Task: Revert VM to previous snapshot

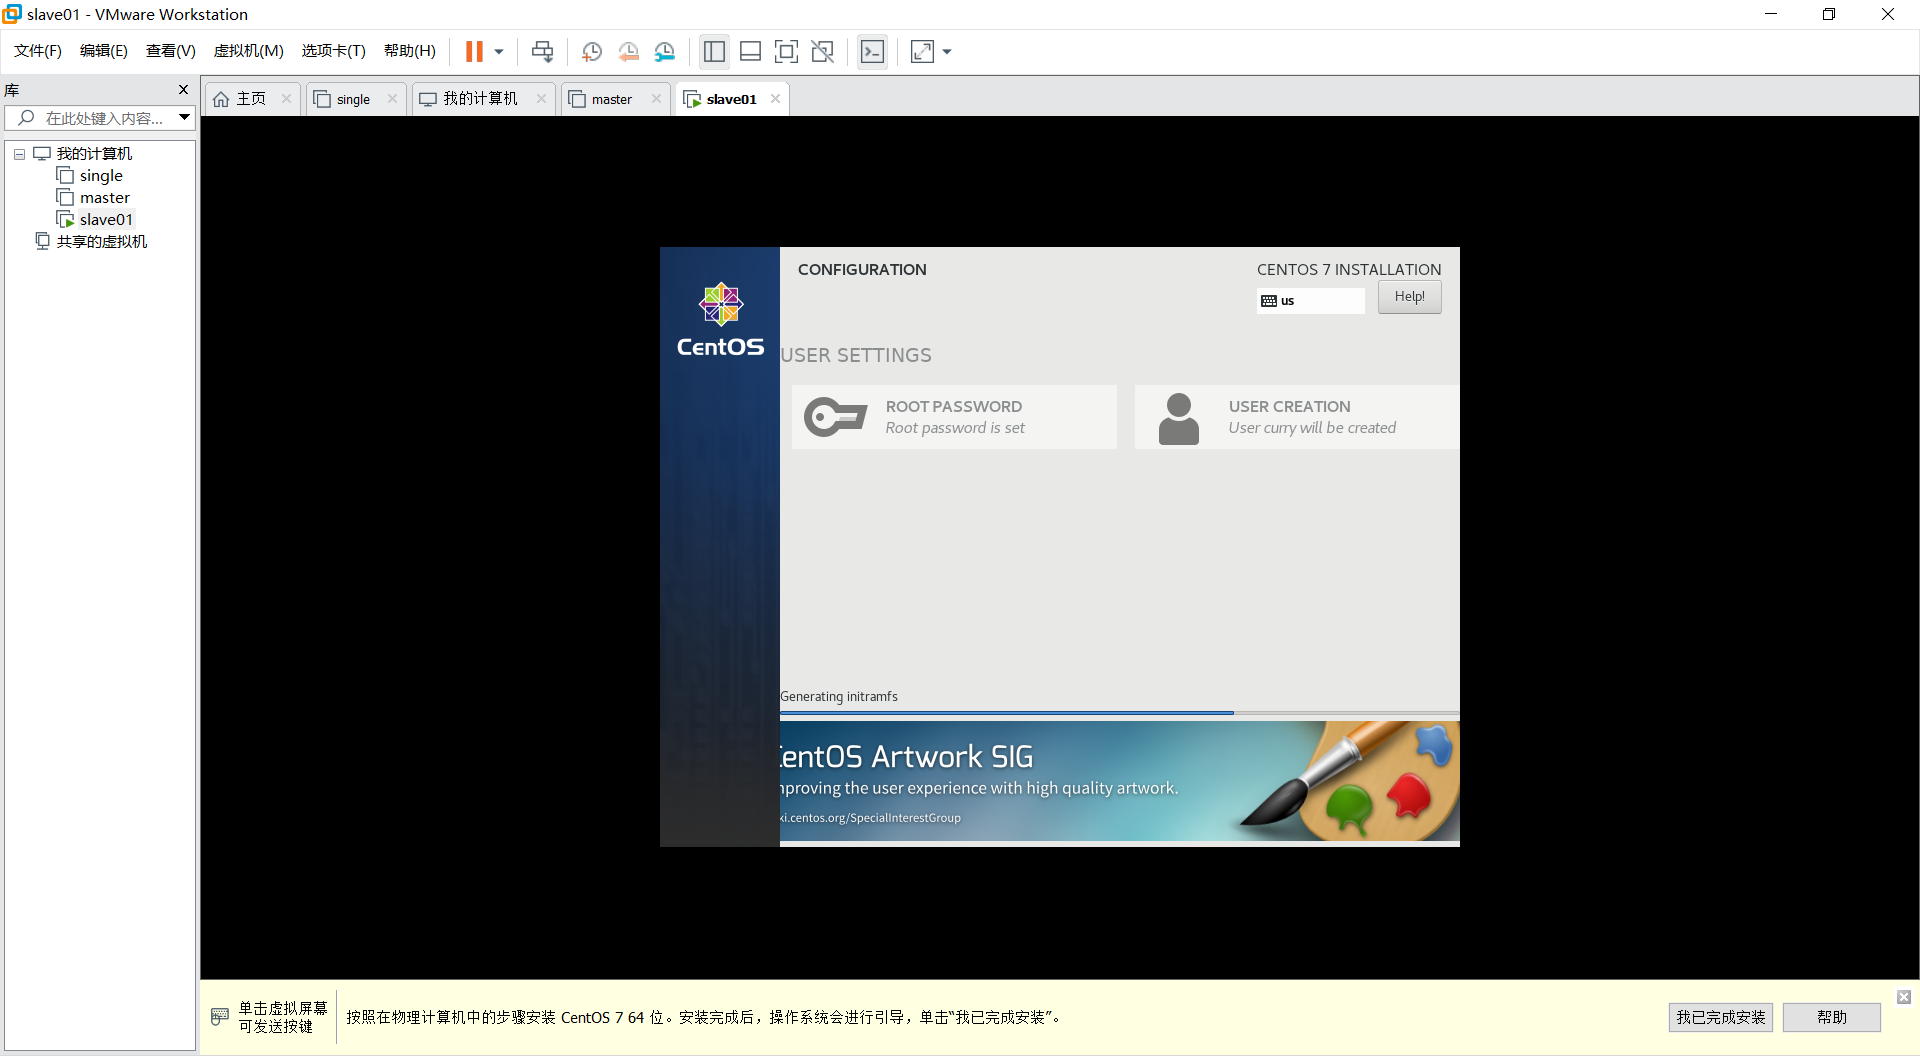Action: click(x=628, y=52)
